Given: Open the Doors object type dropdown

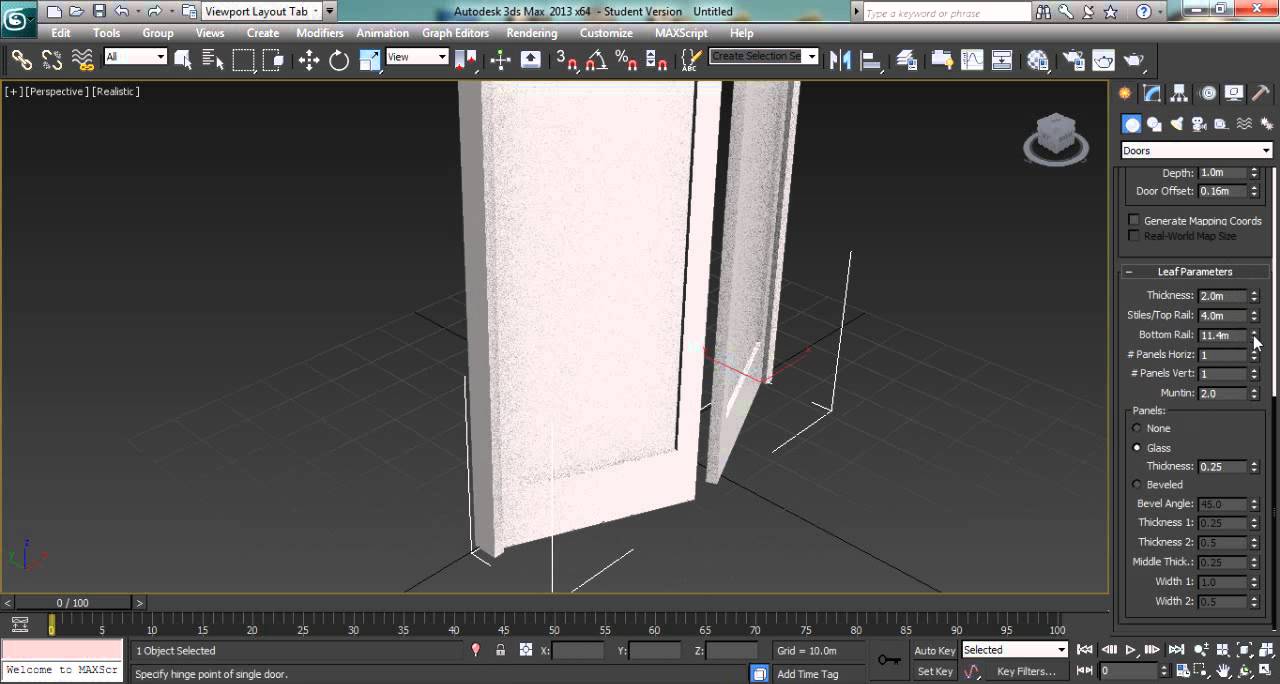Looking at the screenshot, I should click(1196, 151).
